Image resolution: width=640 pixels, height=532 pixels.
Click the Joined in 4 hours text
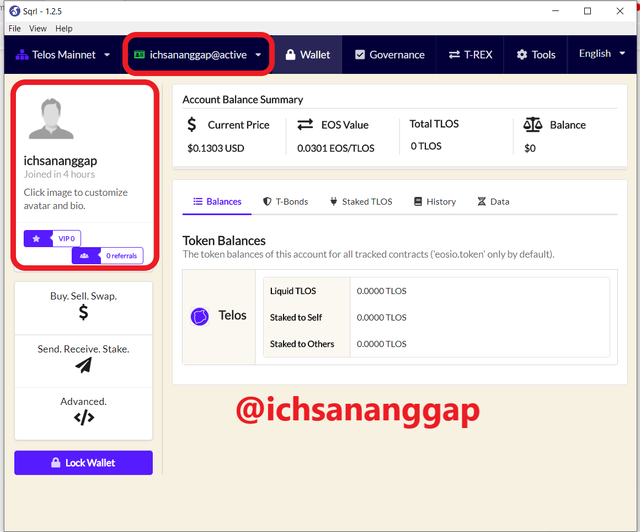59,174
